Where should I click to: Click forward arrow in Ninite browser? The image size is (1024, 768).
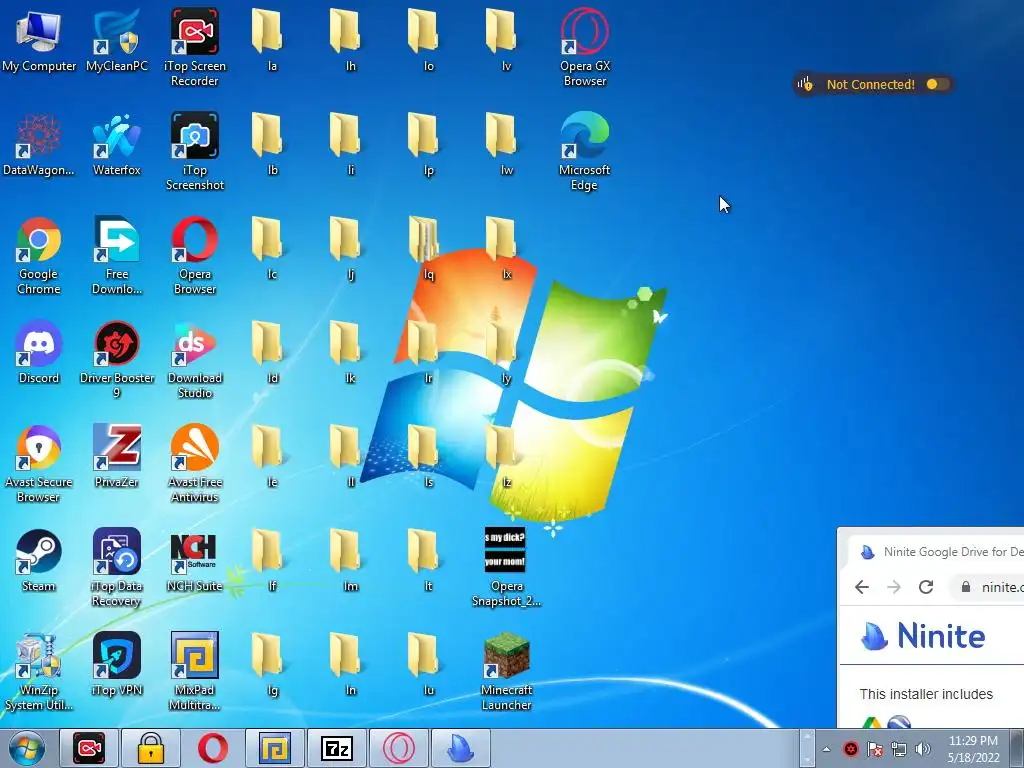[894, 587]
